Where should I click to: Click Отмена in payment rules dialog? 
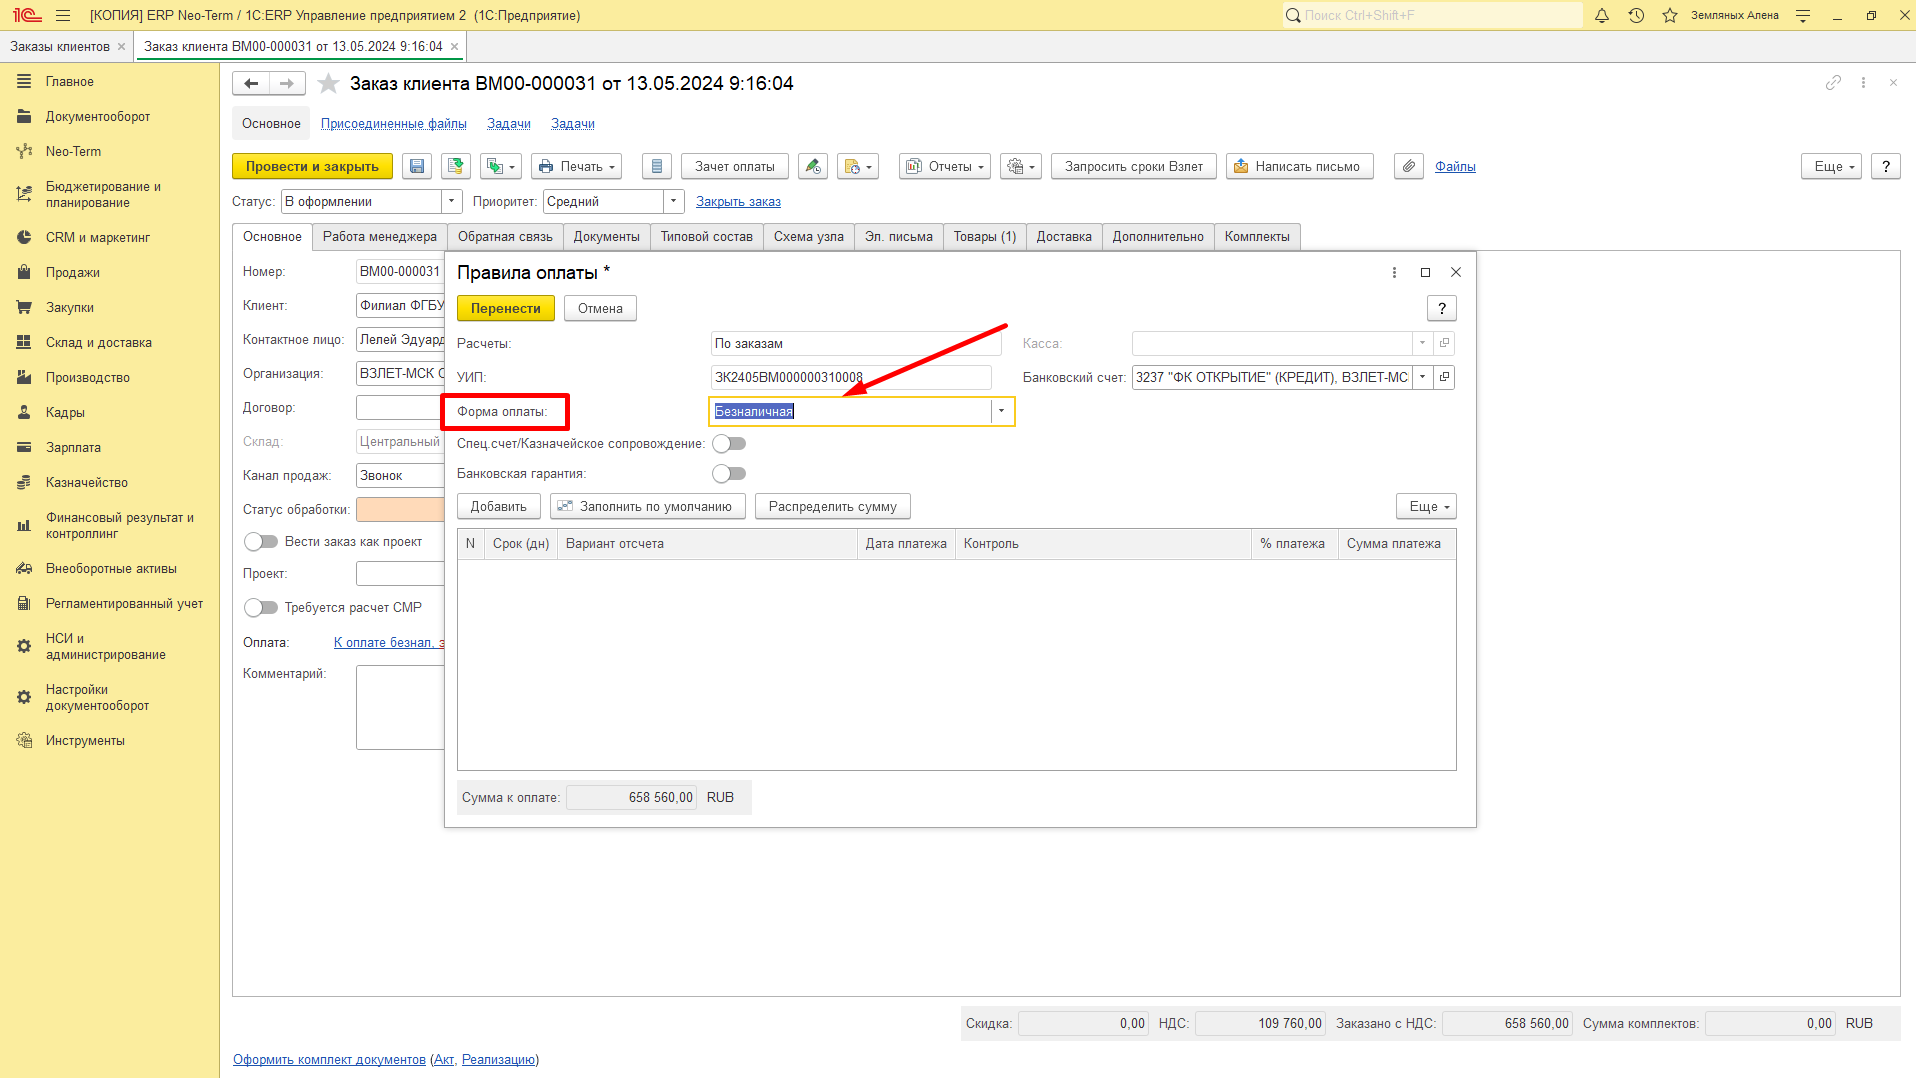(x=600, y=308)
